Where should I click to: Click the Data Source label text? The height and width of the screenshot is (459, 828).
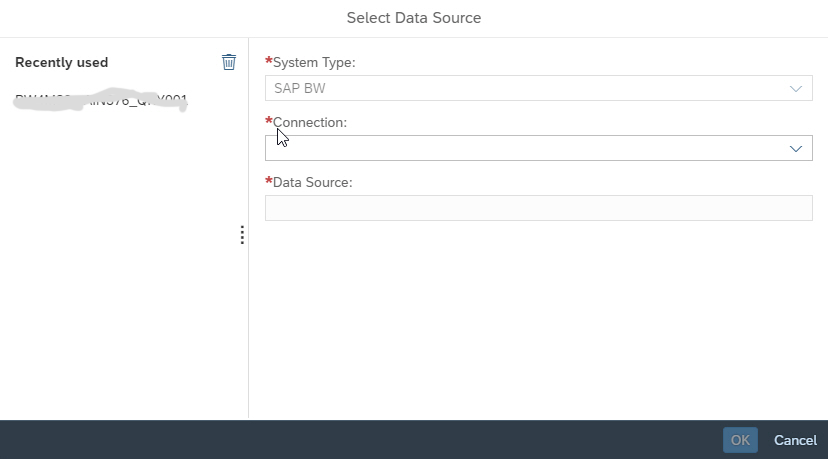(312, 183)
